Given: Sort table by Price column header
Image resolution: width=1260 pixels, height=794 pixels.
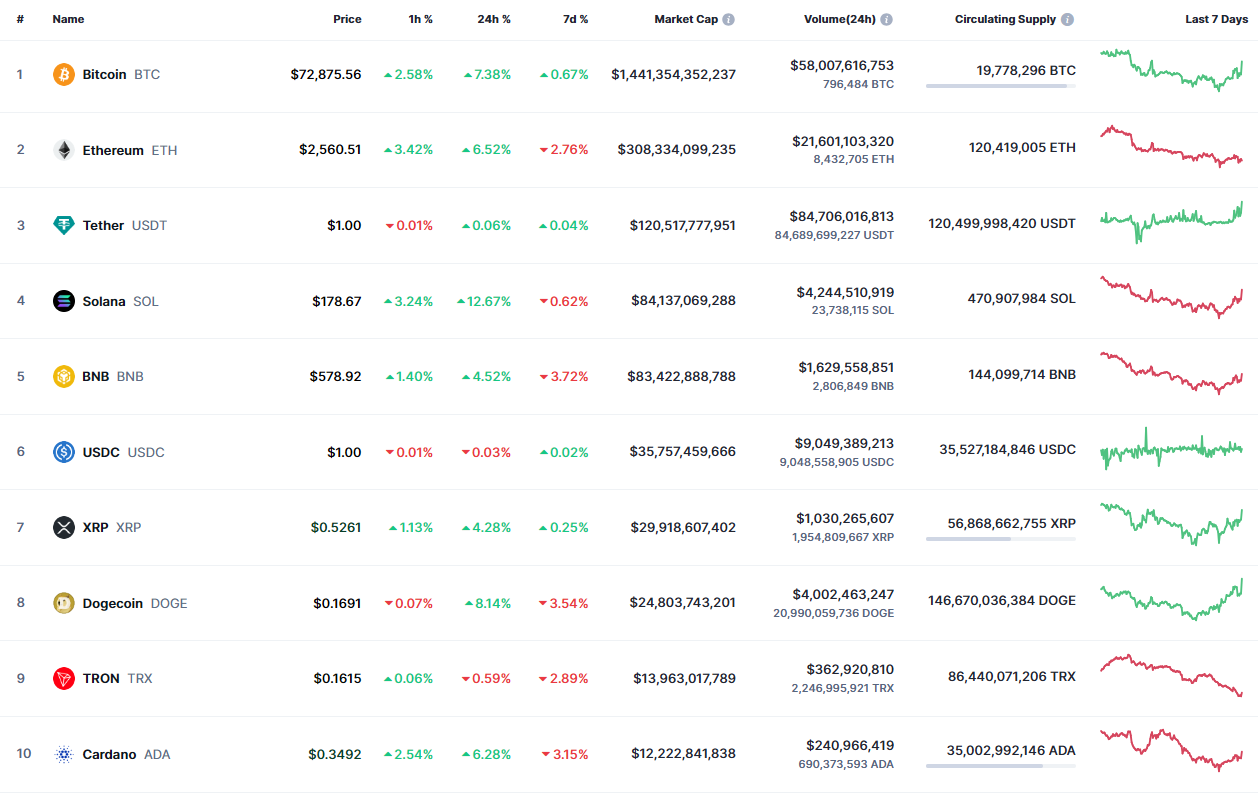Looking at the screenshot, I should click(347, 19).
